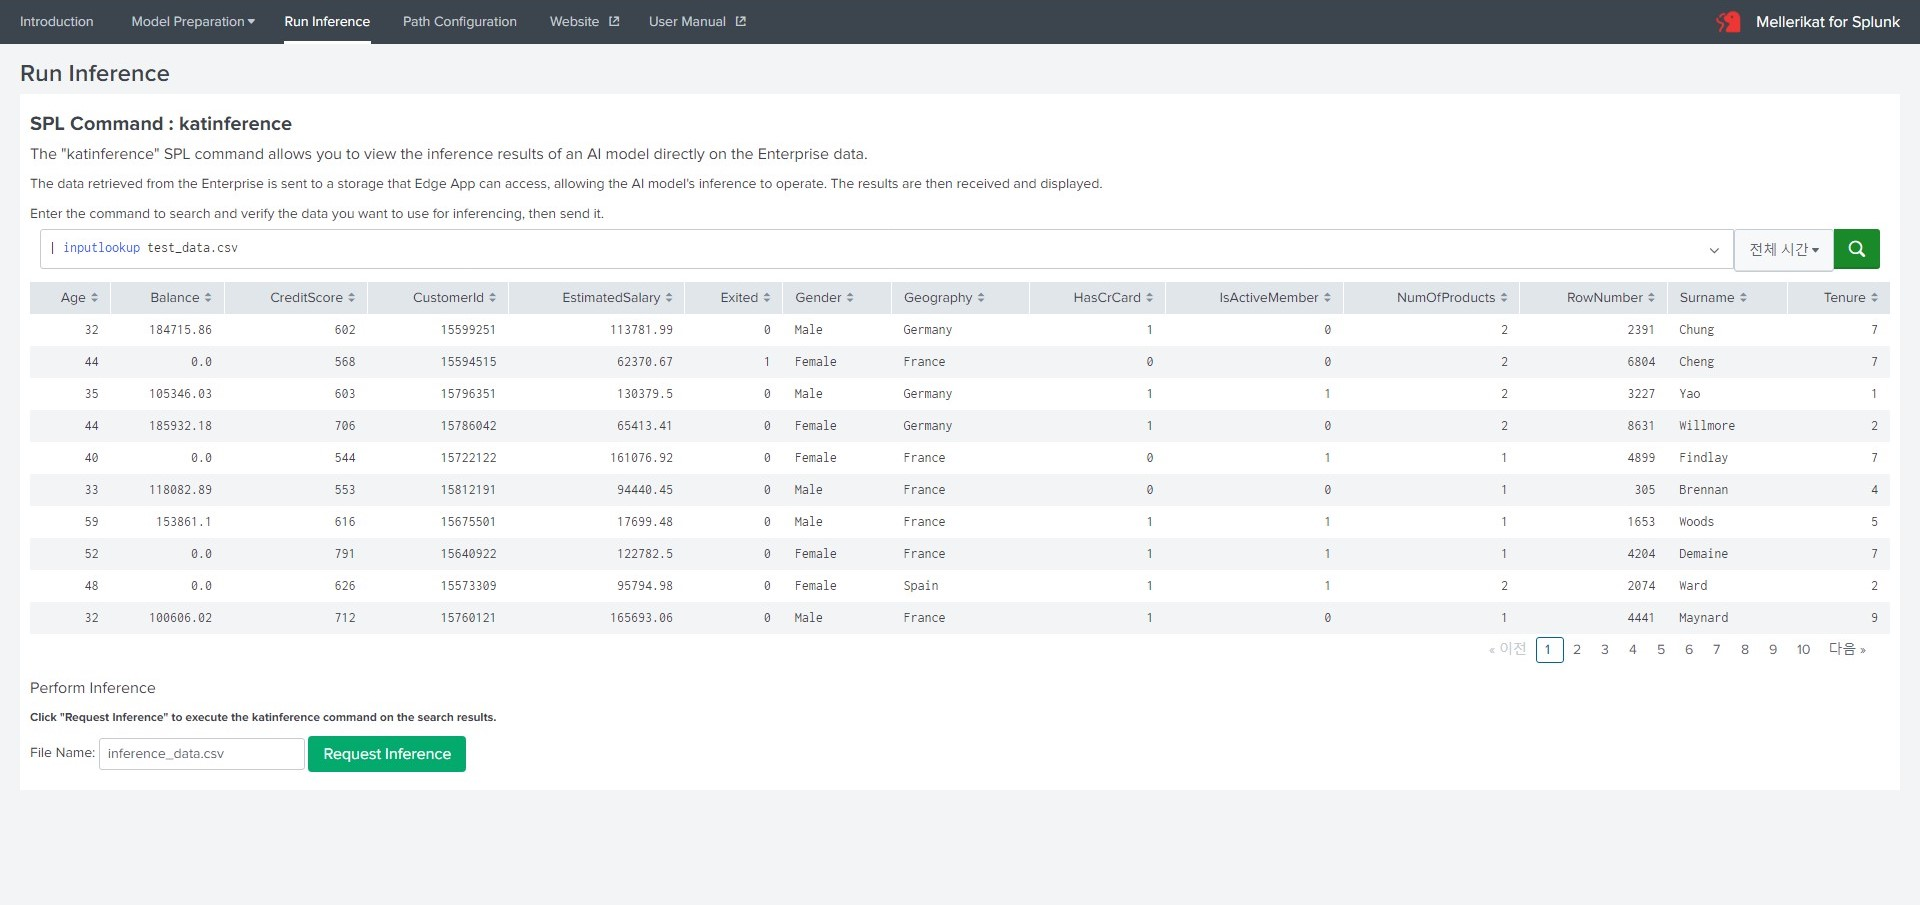The width and height of the screenshot is (1920, 905).
Task: Open Website external link icon
Action: coord(614,21)
